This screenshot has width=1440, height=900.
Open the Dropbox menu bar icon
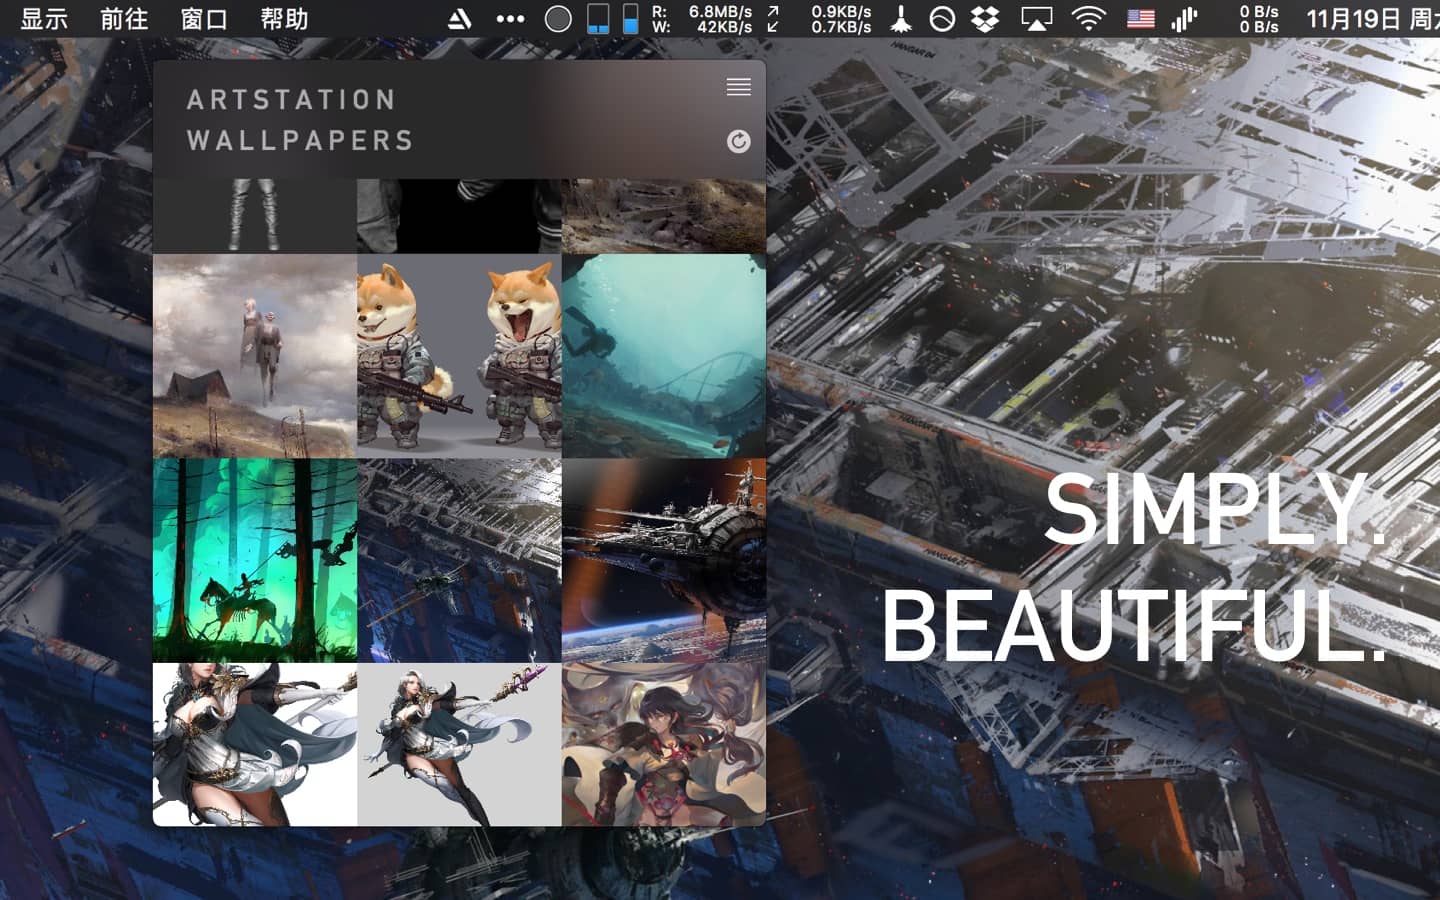point(986,18)
